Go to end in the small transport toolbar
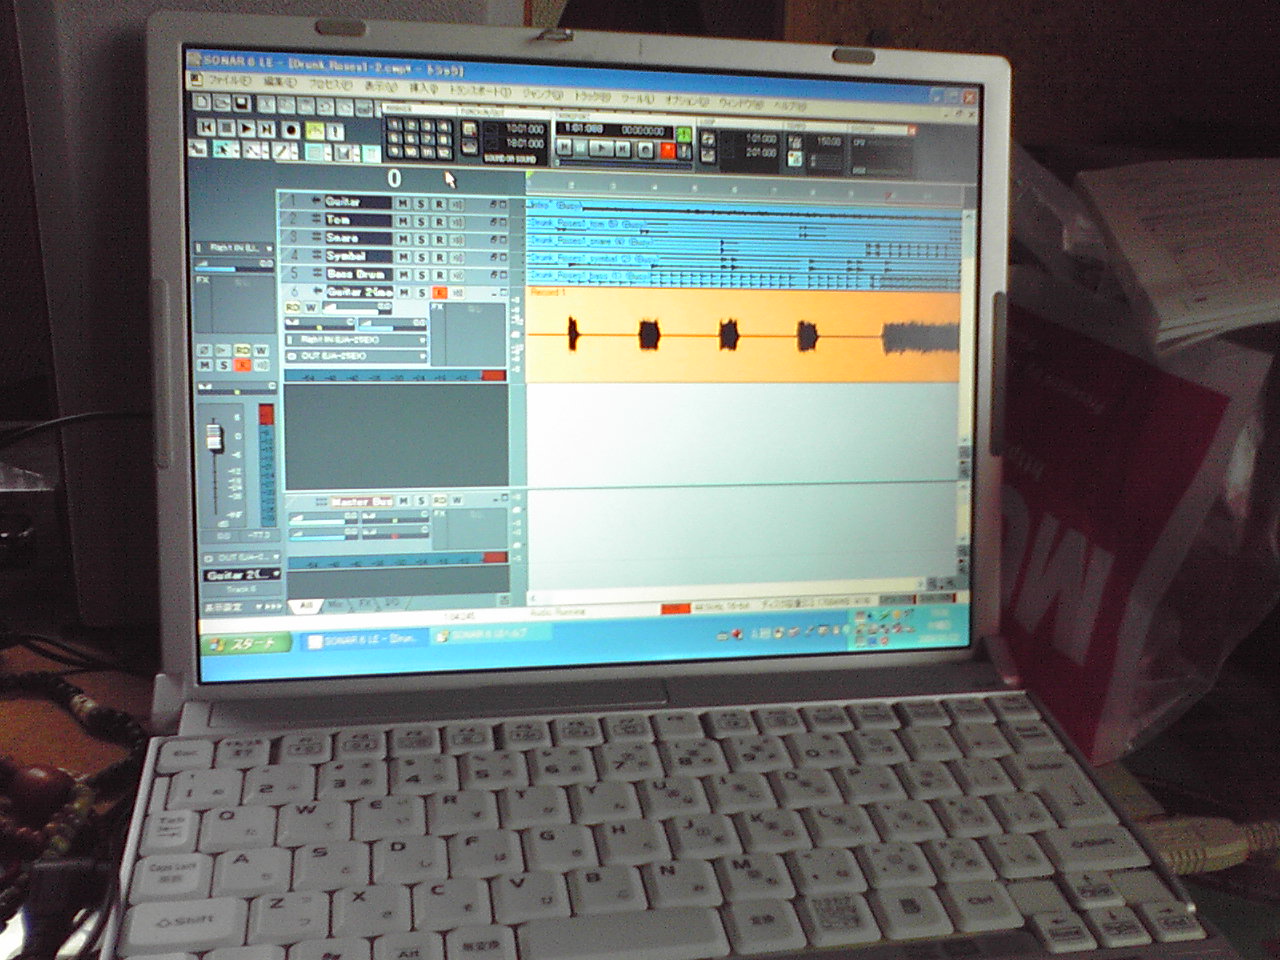 pyautogui.click(x=267, y=129)
